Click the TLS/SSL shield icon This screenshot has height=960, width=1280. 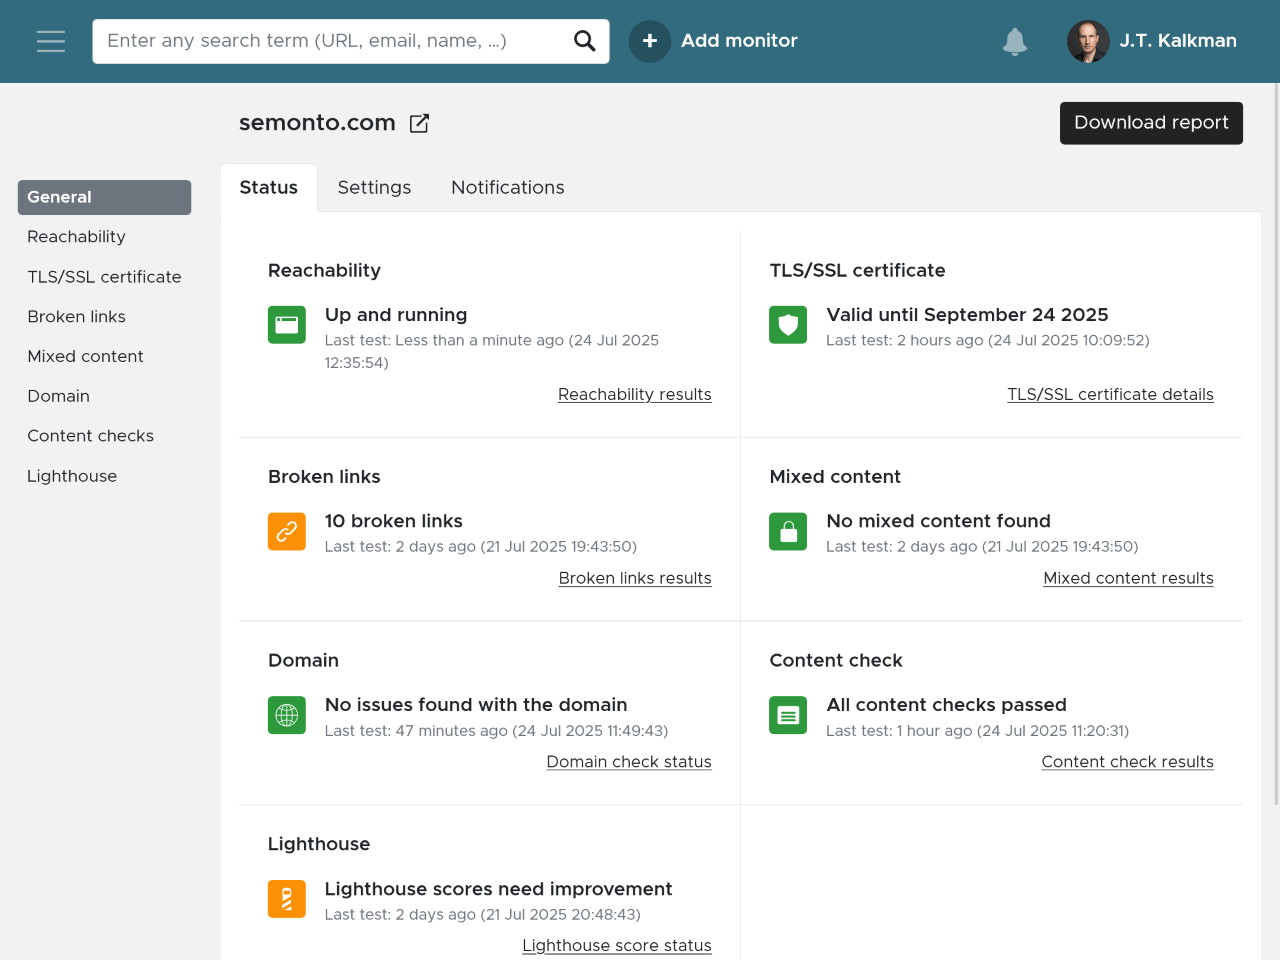pos(788,325)
